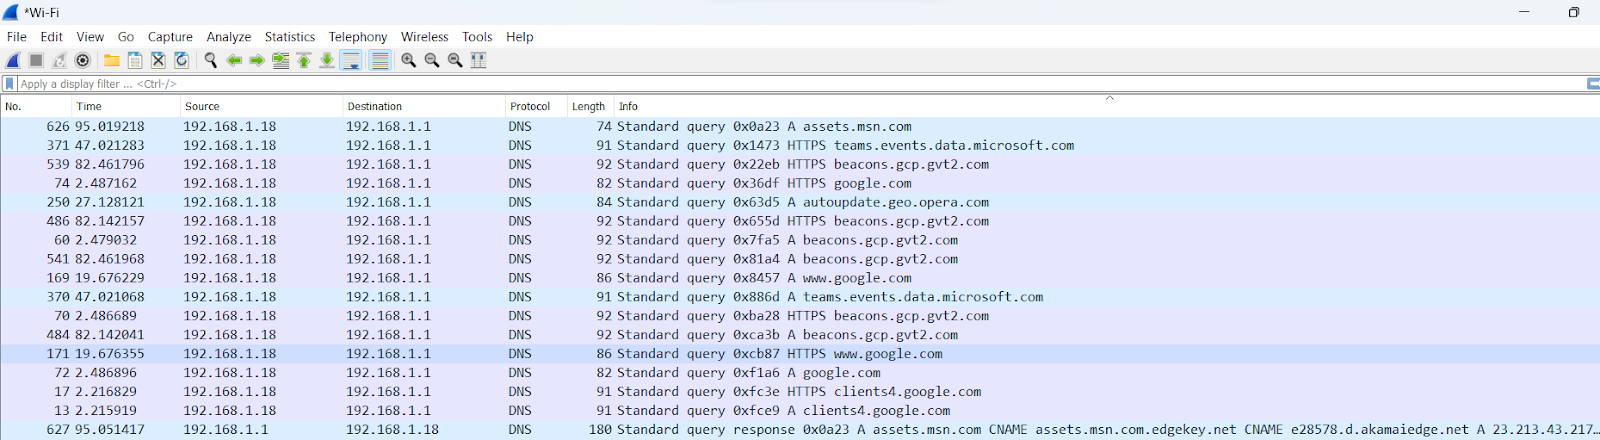This screenshot has height=440, width=1600.
Task: Select packet 74 HTTPS google.com query
Action: click(x=800, y=184)
